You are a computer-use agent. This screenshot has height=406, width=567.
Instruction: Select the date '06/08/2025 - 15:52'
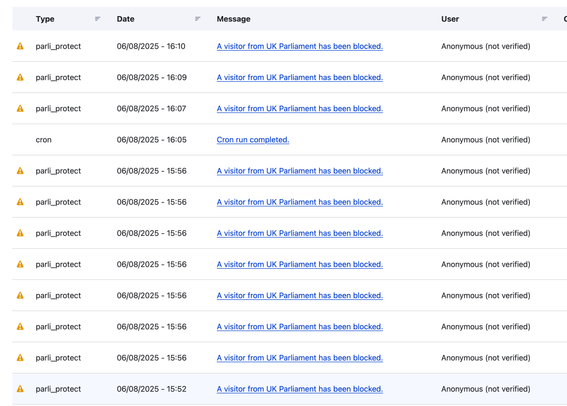click(152, 389)
